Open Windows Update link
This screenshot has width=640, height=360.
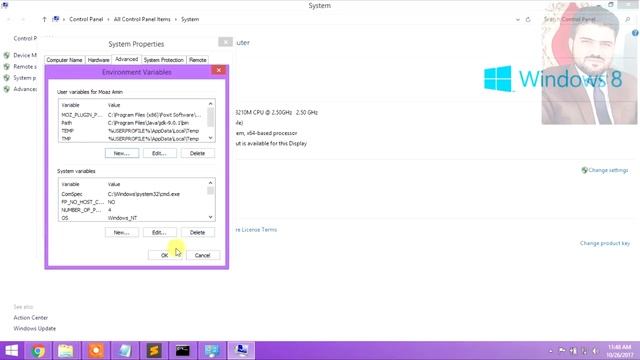pyautogui.click(x=35, y=329)
